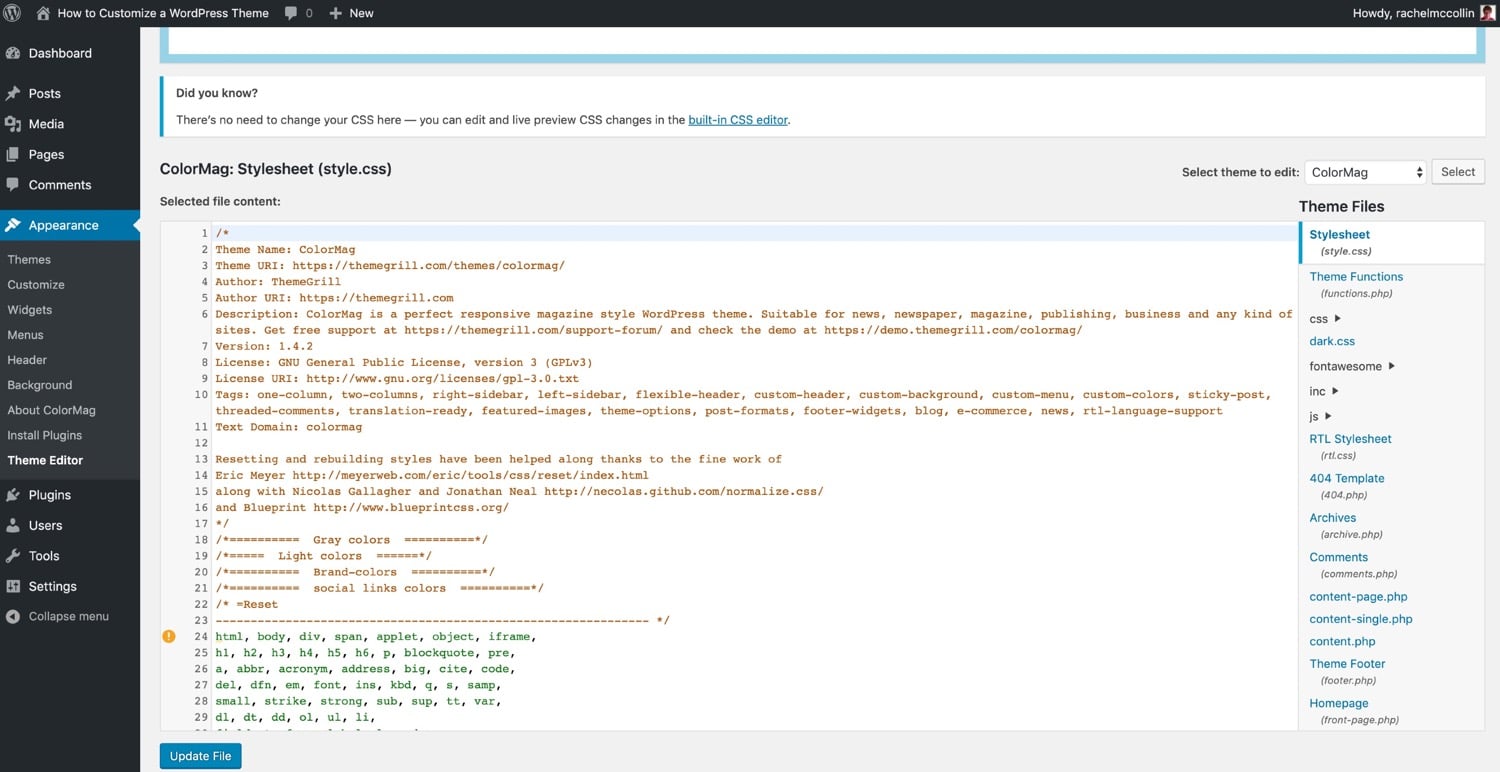Click the Settings gear icon in the sidebar
The width and height of the screenshot is (1500, 772).
[x=14, y=586]
